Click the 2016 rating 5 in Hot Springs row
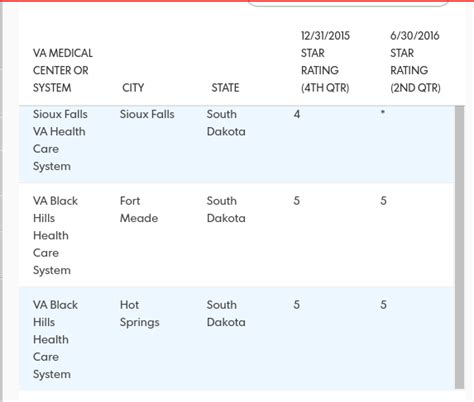 tap(383, 305)
